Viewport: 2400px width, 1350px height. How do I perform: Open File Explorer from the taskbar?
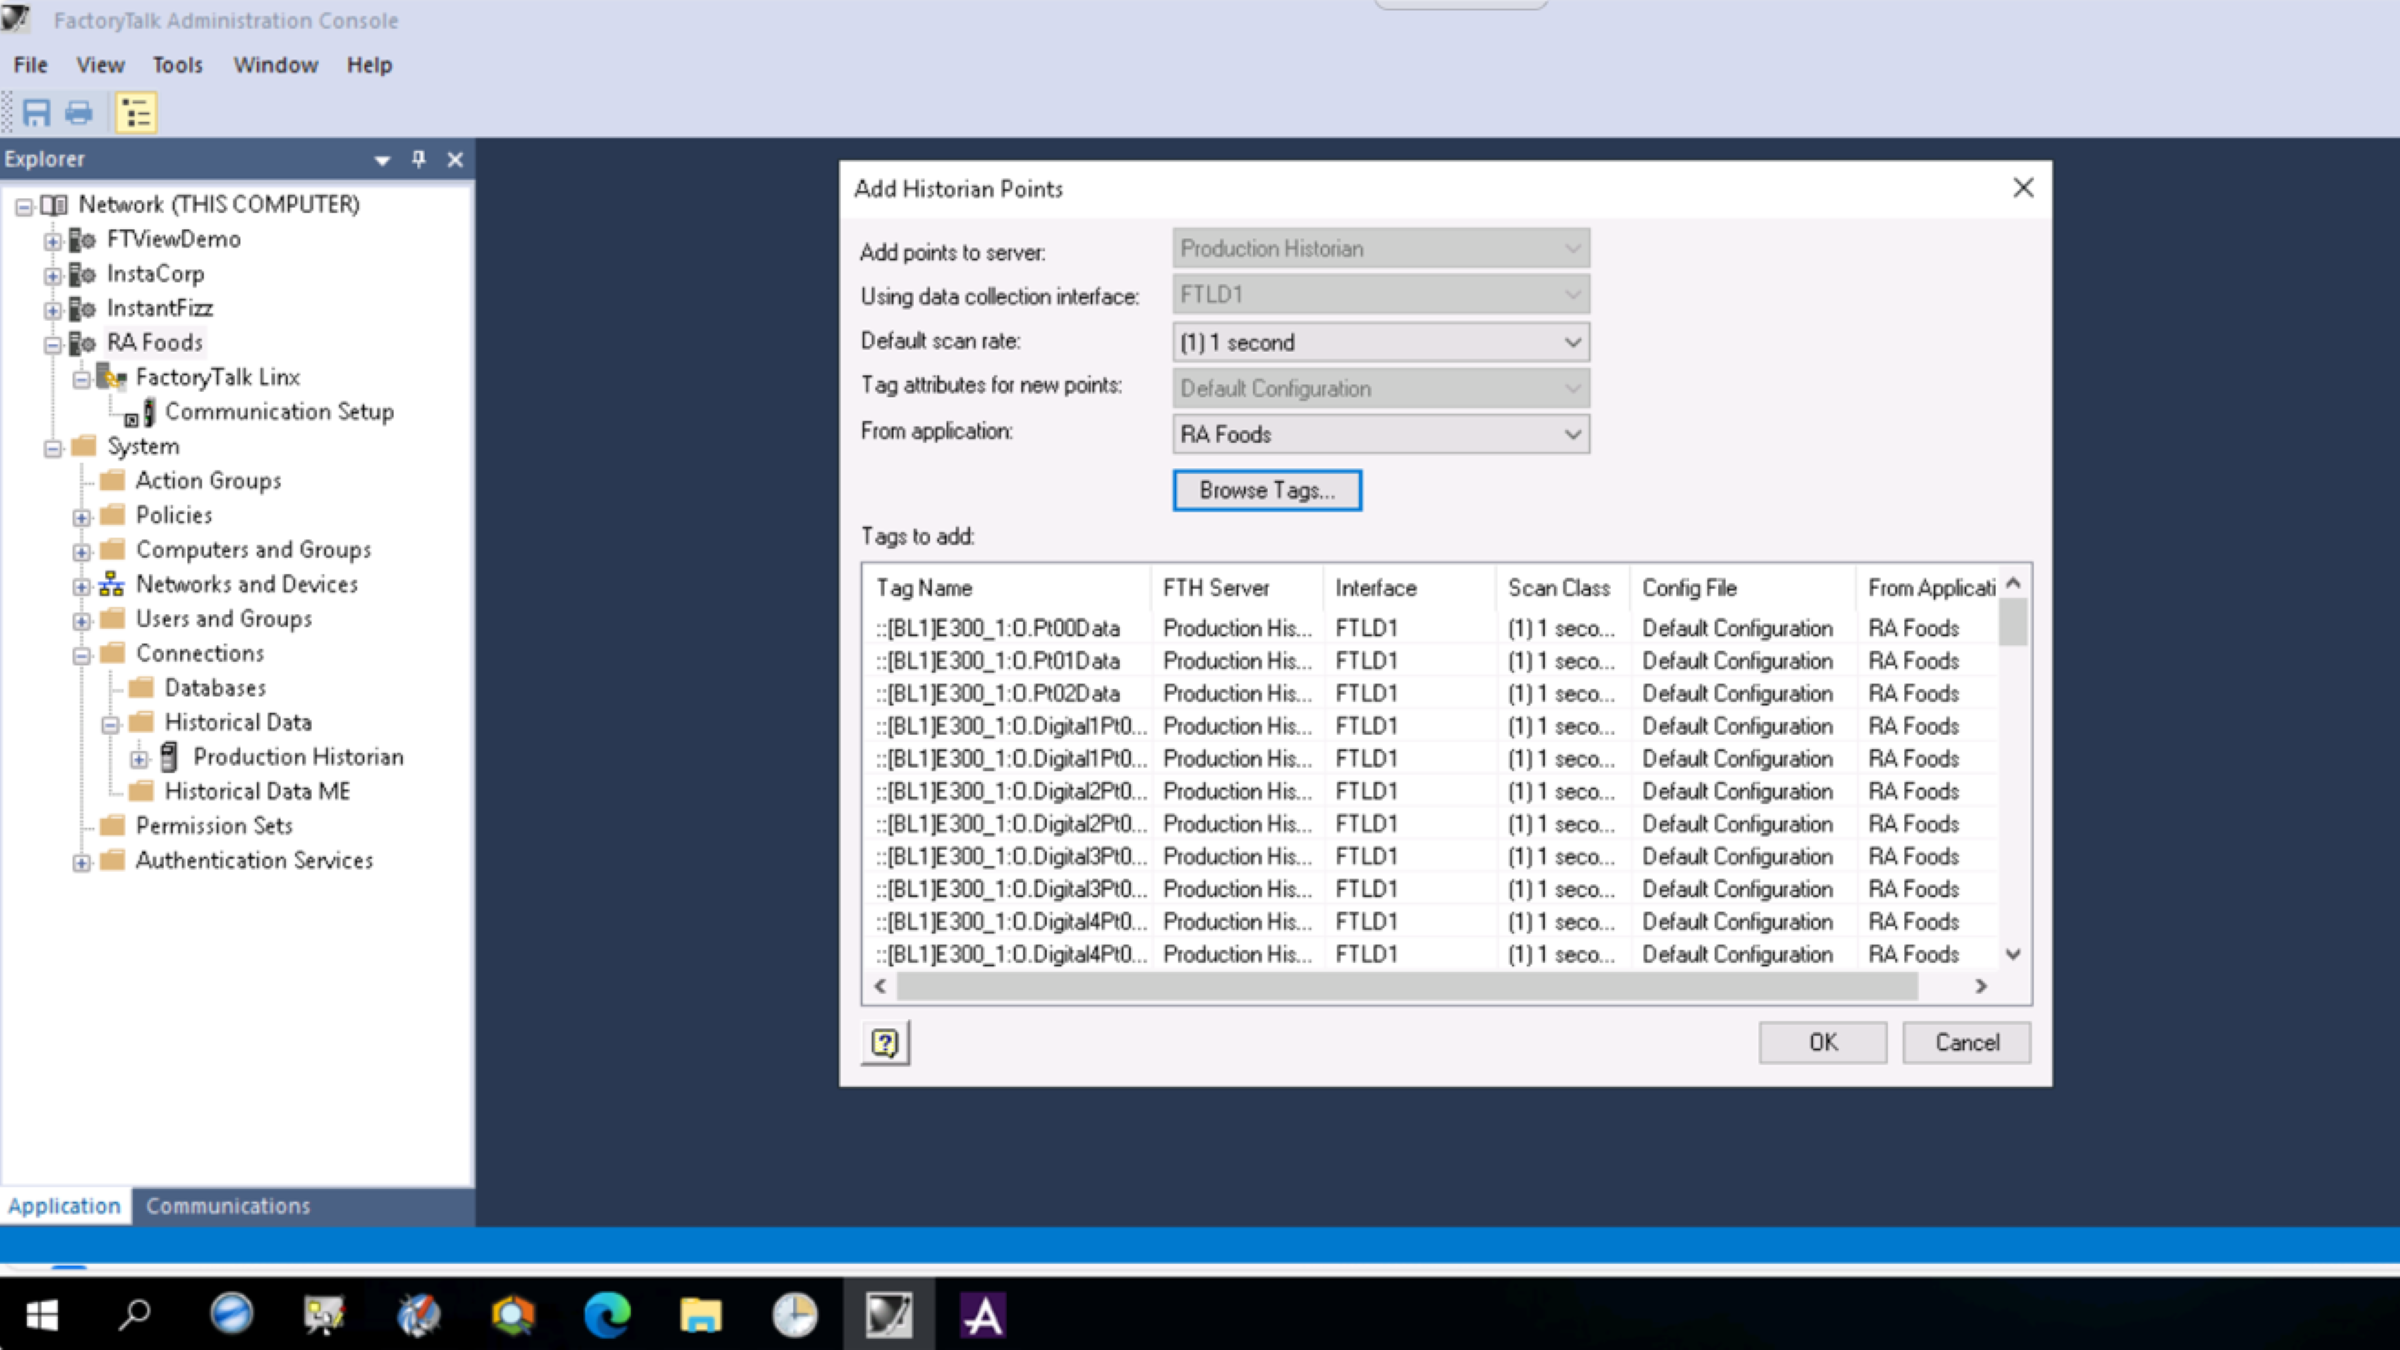[x=700, y=1315]
